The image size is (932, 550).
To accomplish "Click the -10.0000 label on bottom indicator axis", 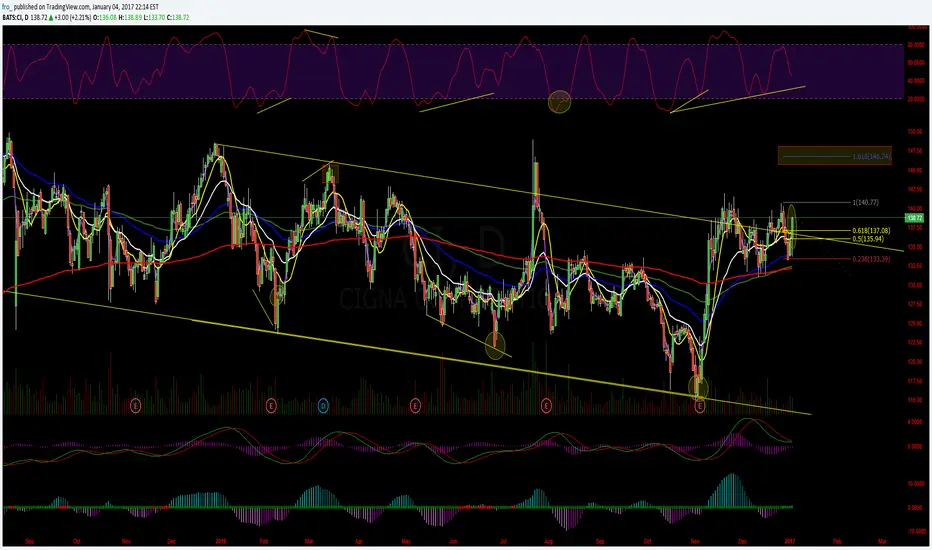I will tap(916, 532).
